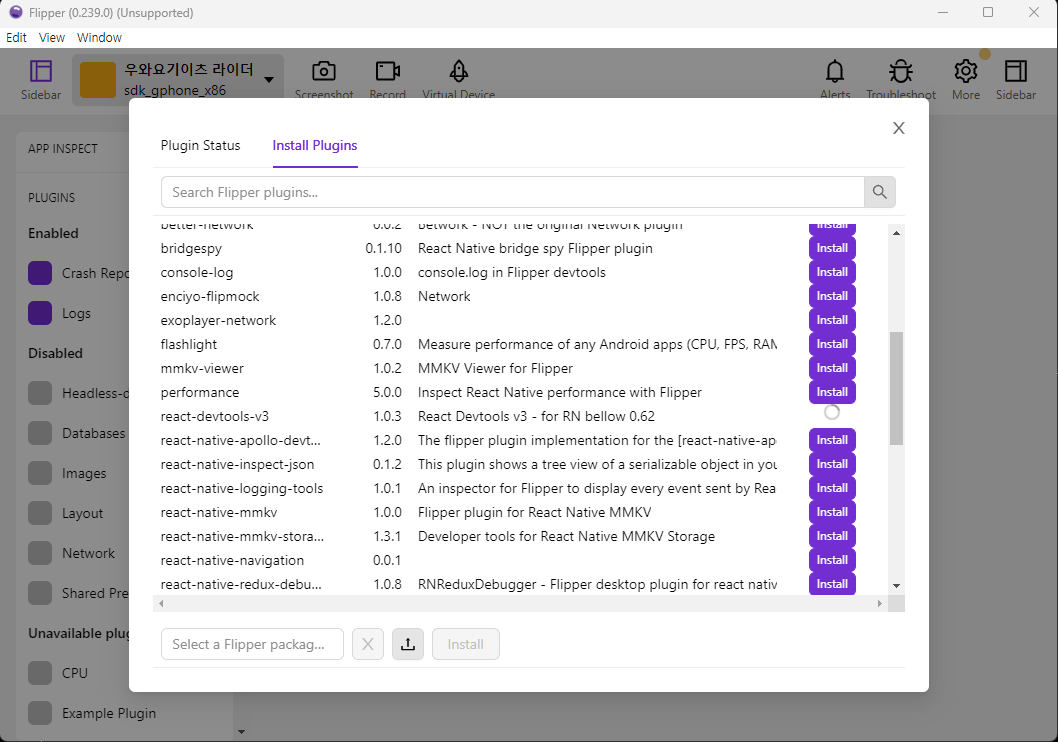The height and width of the screenshot is (742, 1058).
Task: Install the react-native-apollo-devtools plugin
Action: tap(832, 440)
